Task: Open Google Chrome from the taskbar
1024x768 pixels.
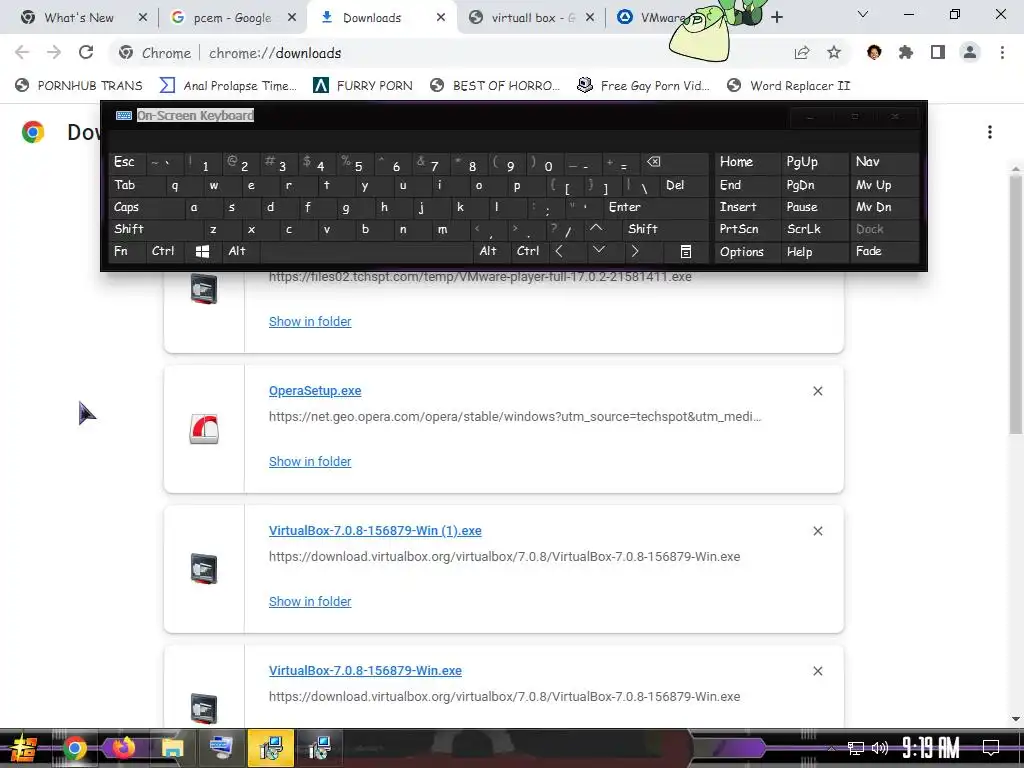Action: pyautogui.click(x=74, y=748)
